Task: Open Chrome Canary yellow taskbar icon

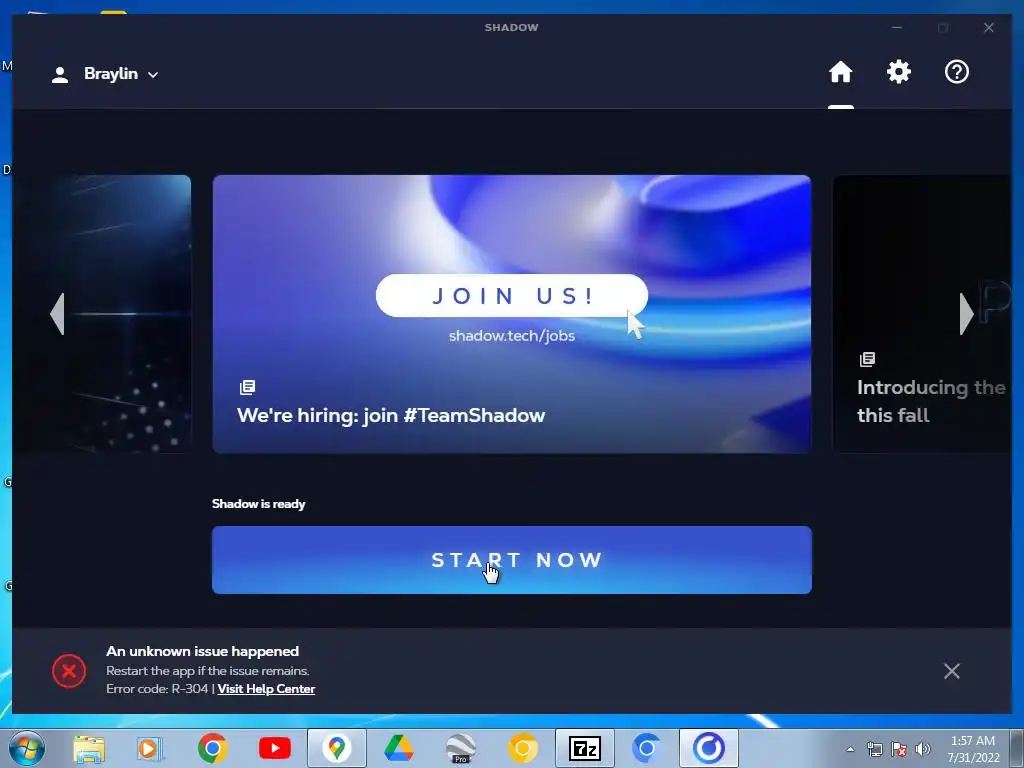Action: point(522,748)
